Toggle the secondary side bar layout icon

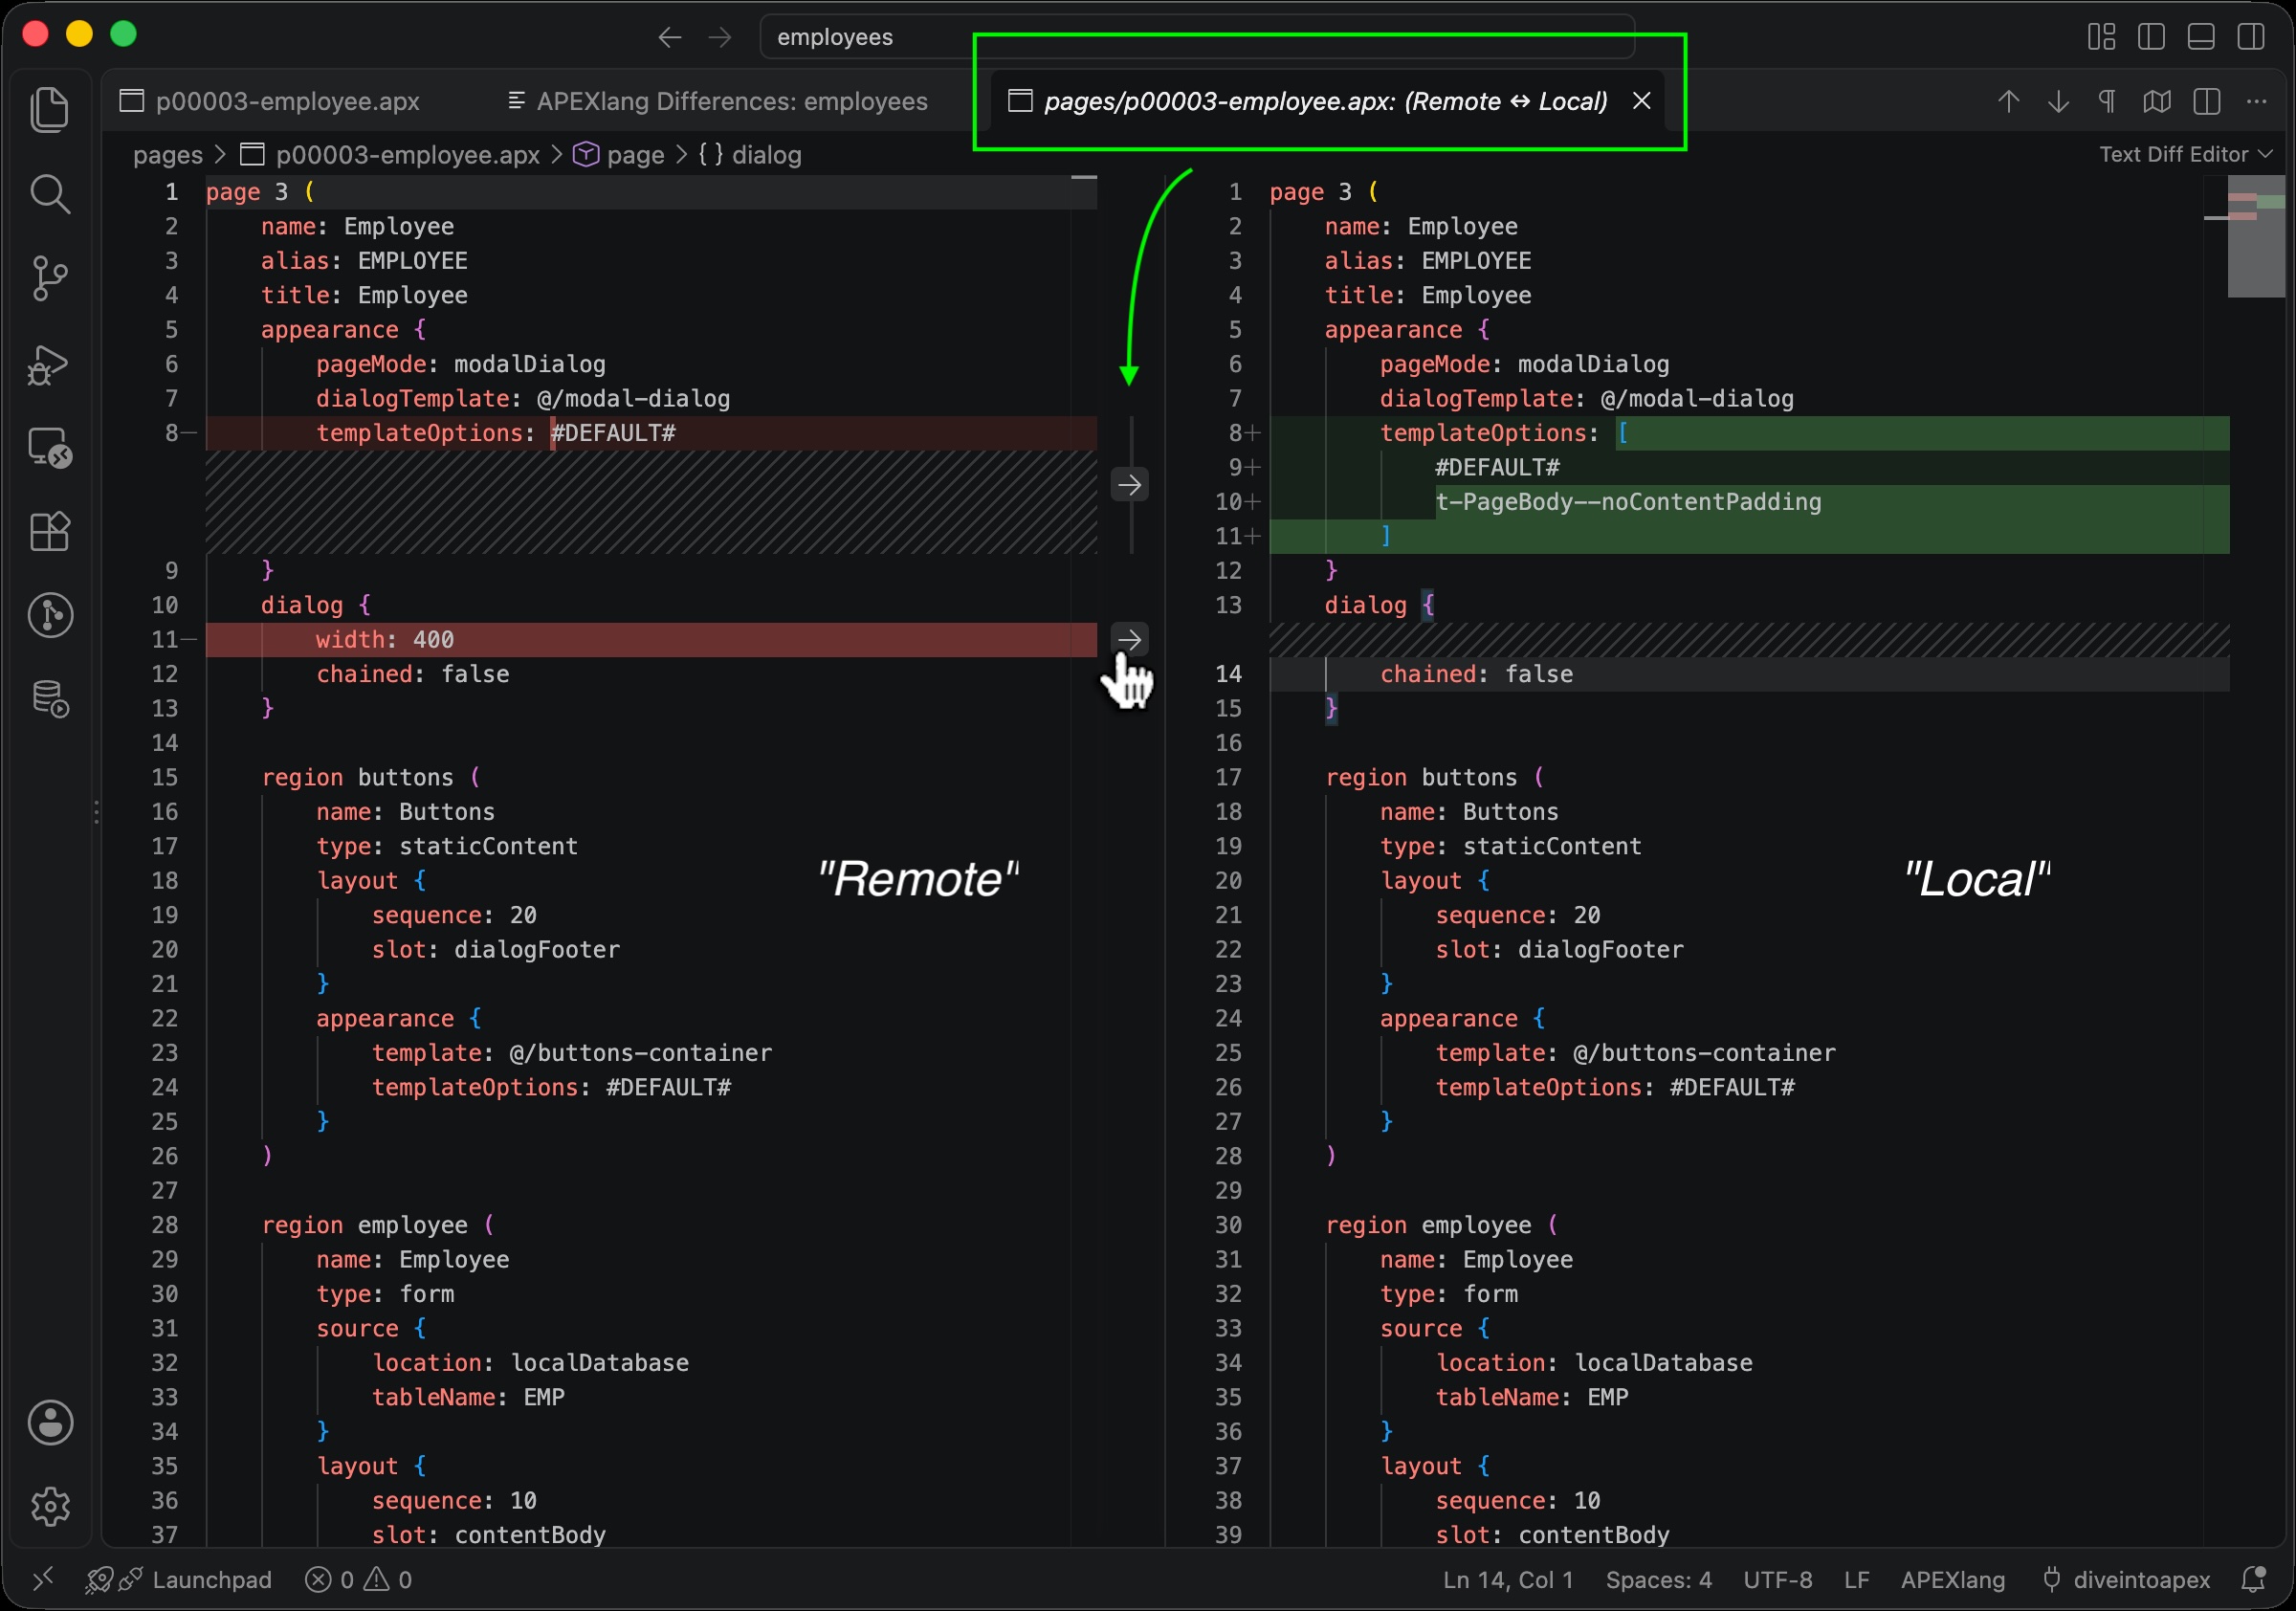(2251, 37)
